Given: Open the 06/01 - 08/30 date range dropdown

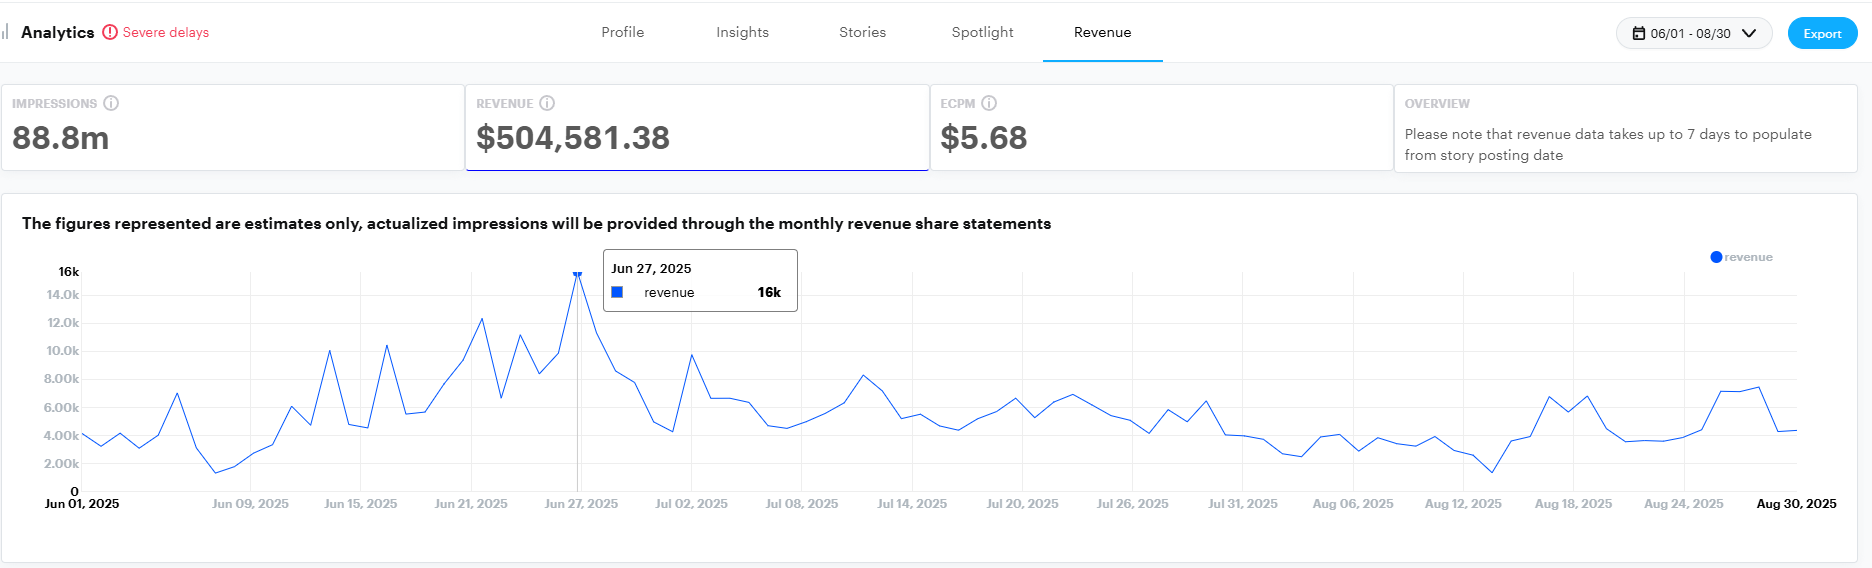Looking at the screenshot, I should [1692, 33].
